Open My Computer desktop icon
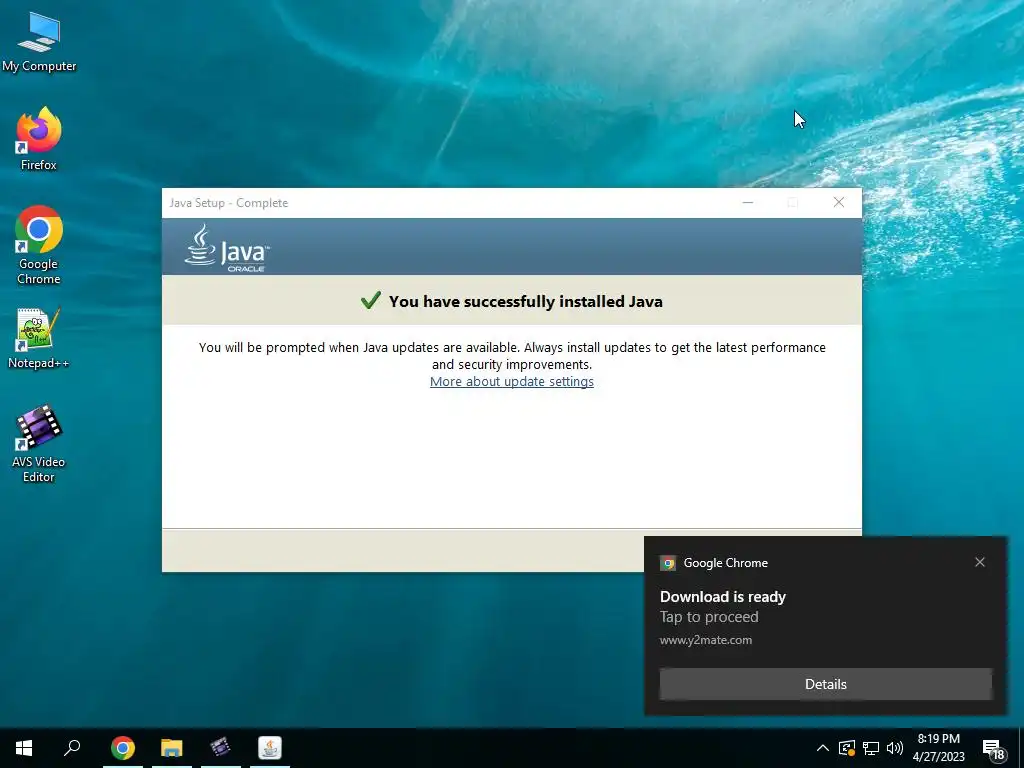Viewport: 1024px width, 768px height. pyautogui.click(x=39, y=41)
